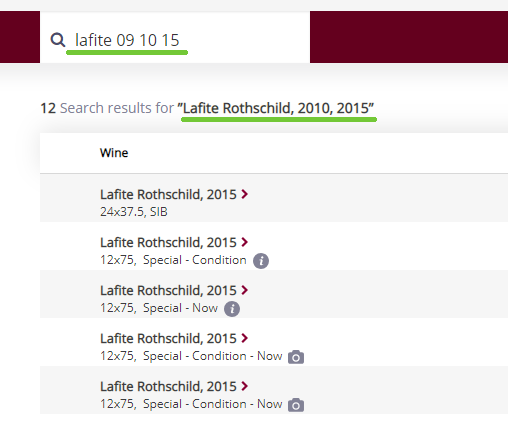Click the Wine column header
Viewport: 514px width, 429px height.
[114, 153]
